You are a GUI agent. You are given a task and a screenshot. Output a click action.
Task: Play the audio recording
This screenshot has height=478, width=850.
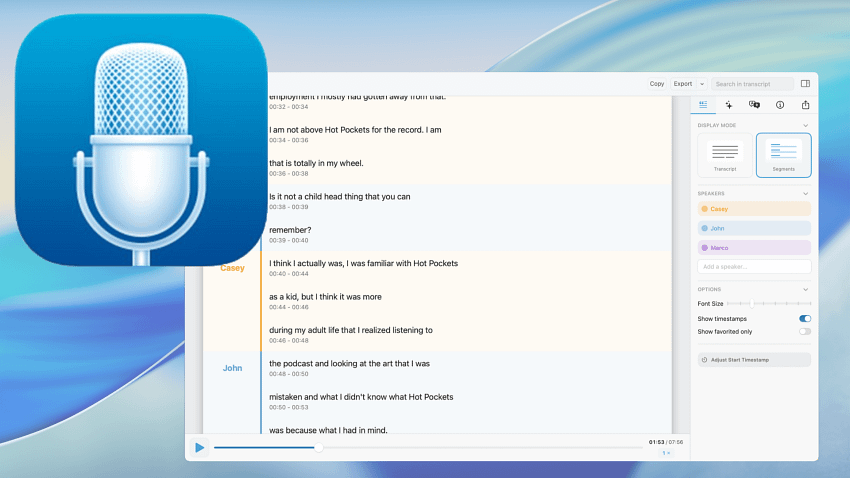pyautogui.click(x=199, y=448)
